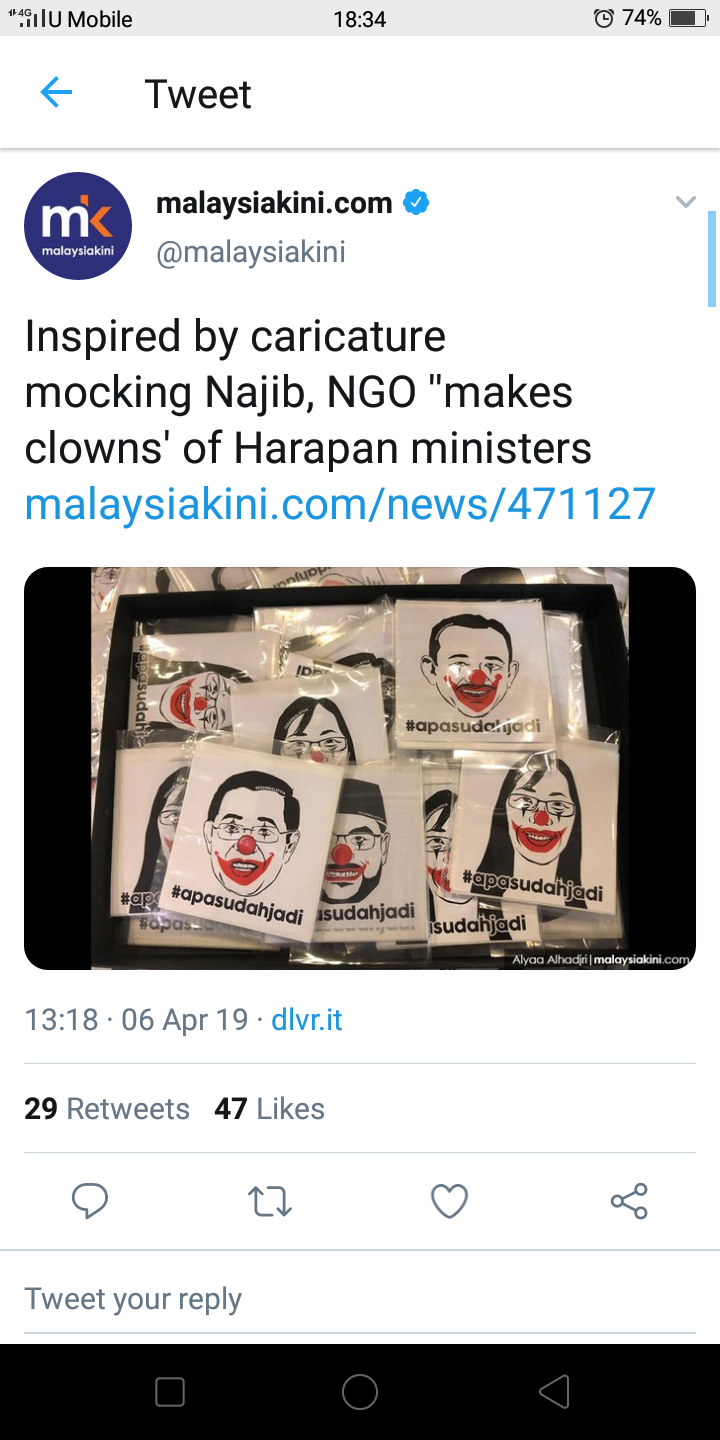Tap the malaysiakini.com display name

click(x=274, y=203)
